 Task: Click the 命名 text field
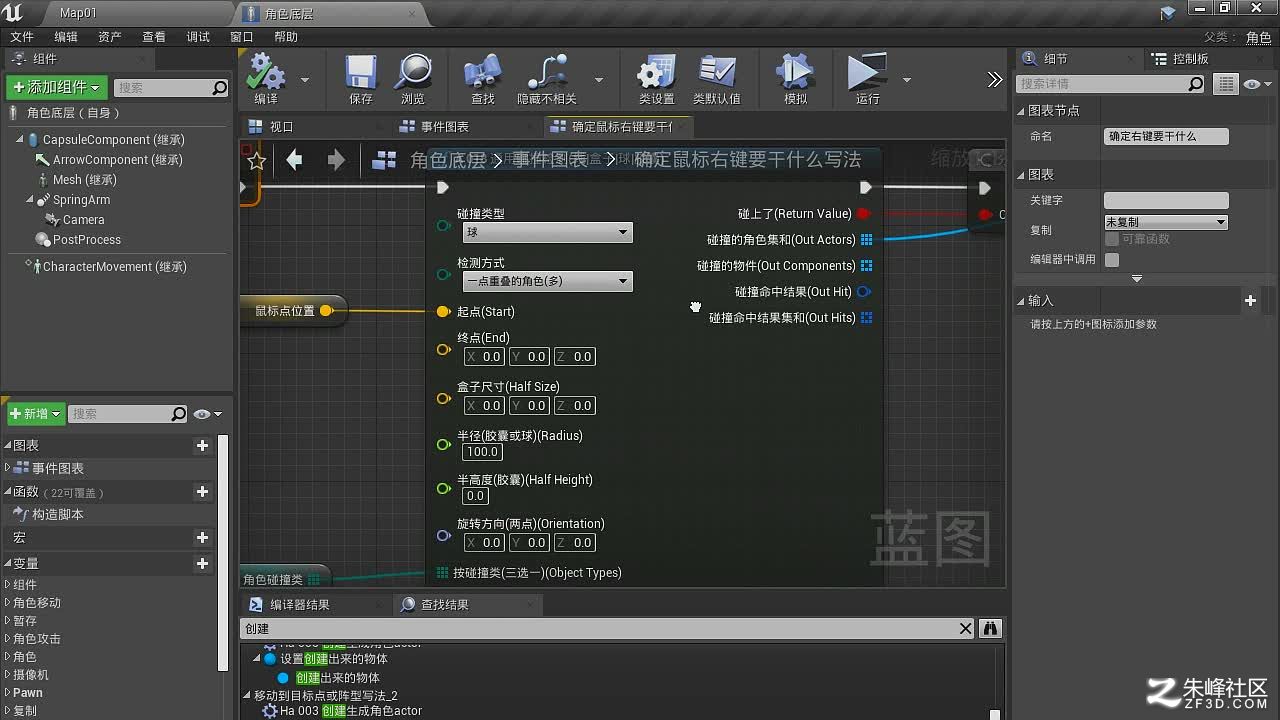tap(1166, 136)
